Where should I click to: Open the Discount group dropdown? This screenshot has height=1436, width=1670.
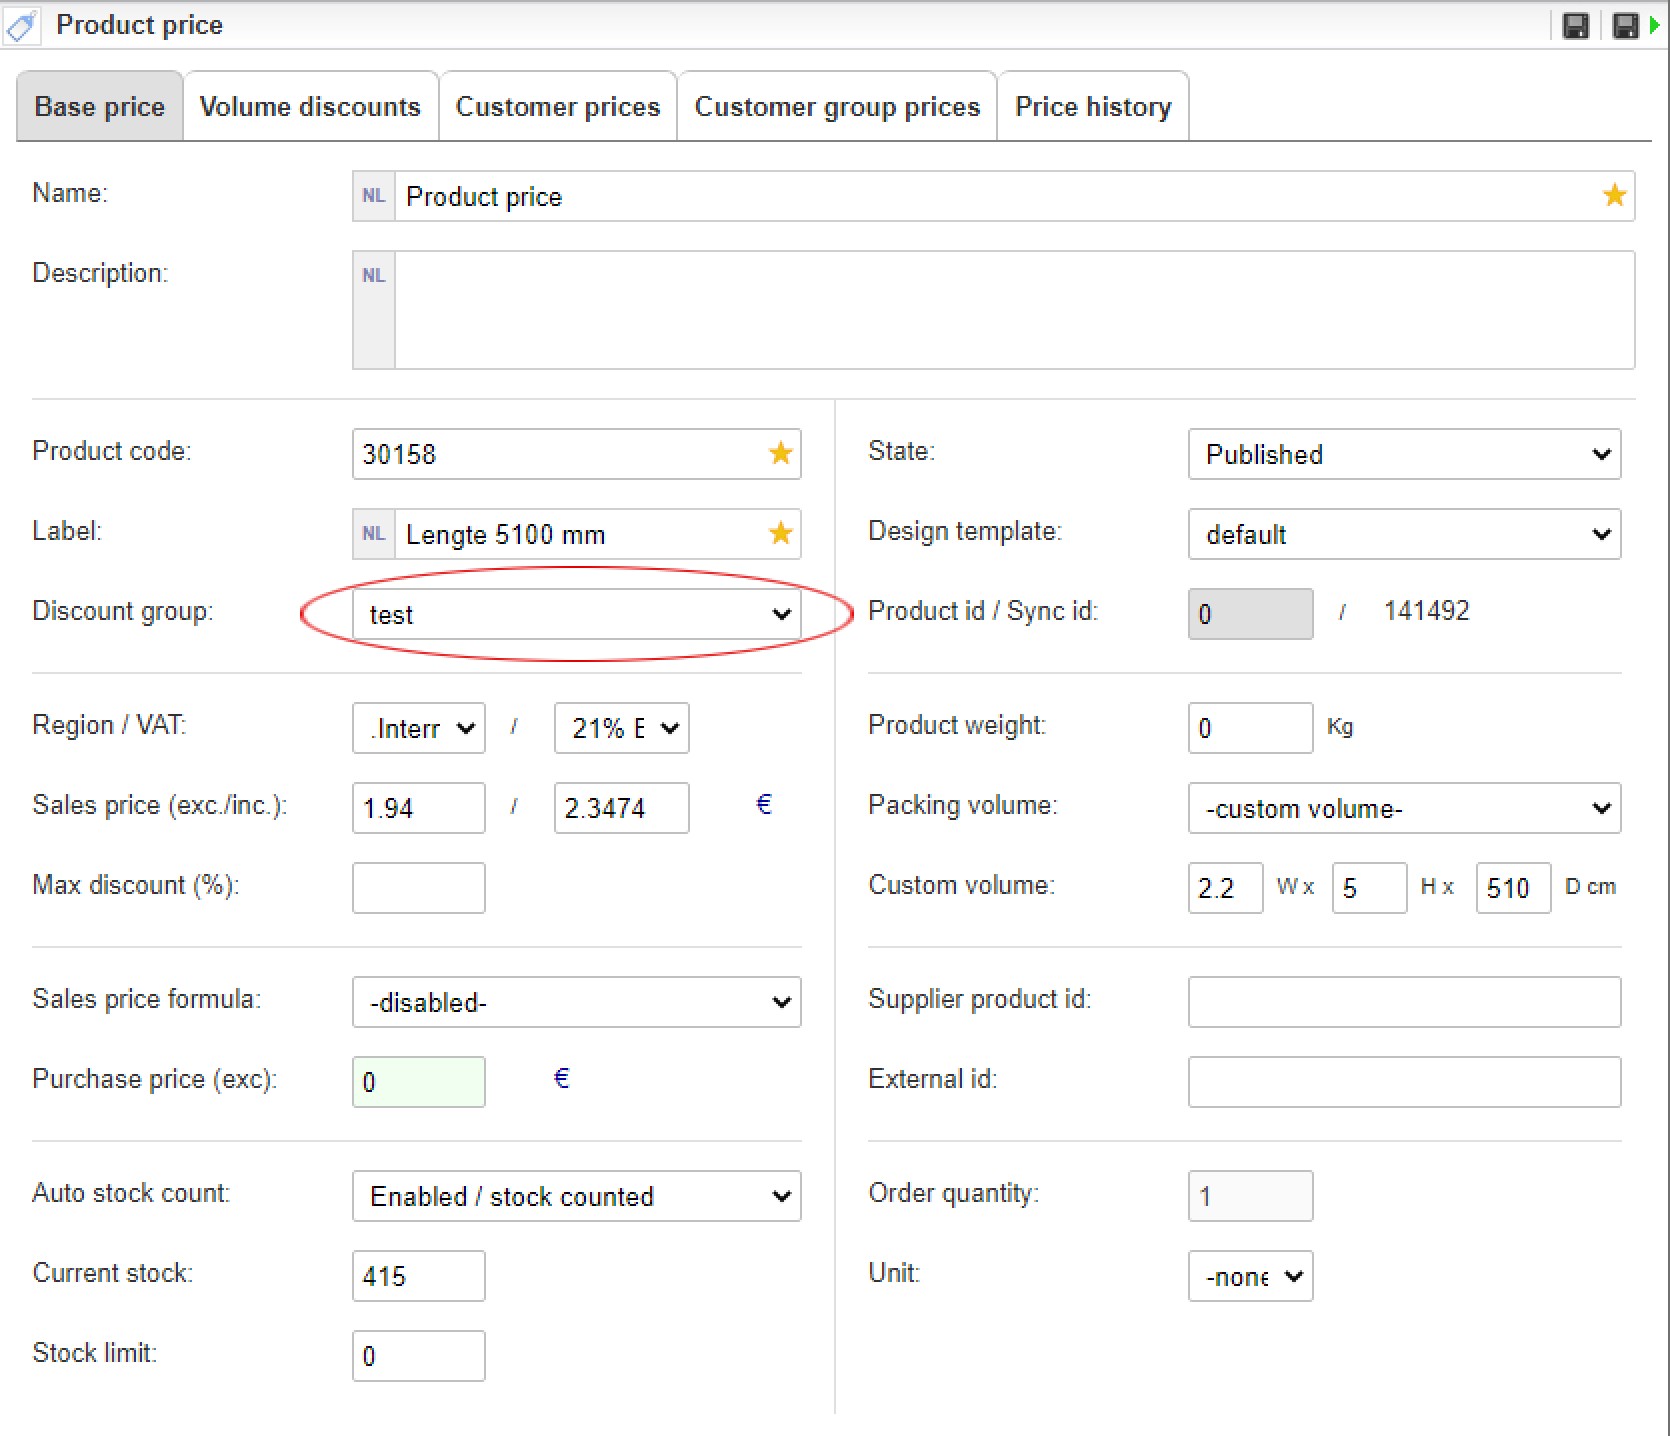coord(576,614)
